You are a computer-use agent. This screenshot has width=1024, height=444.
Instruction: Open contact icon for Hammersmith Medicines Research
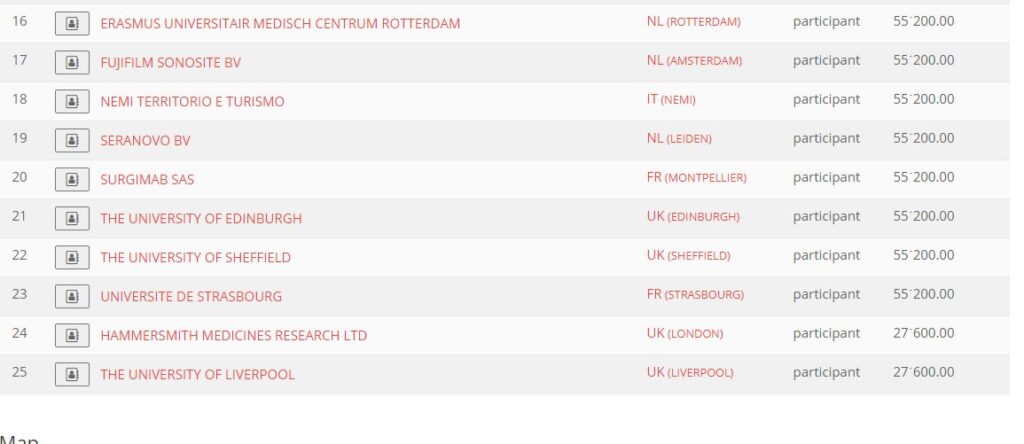pyautogui.click(x=72, y=336)
